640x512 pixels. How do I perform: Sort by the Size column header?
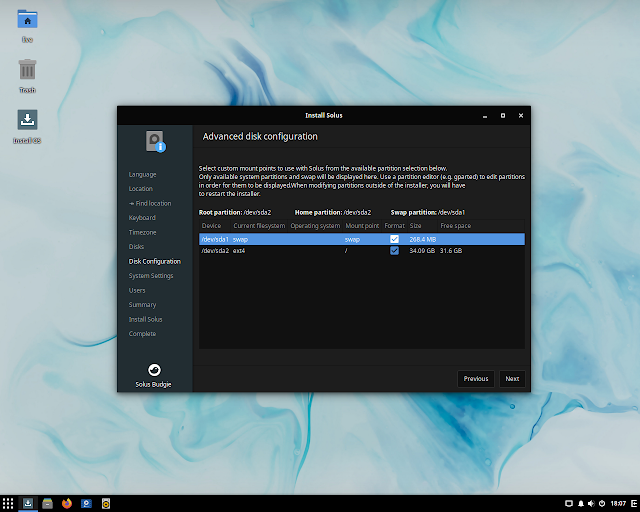coord(422,226)
